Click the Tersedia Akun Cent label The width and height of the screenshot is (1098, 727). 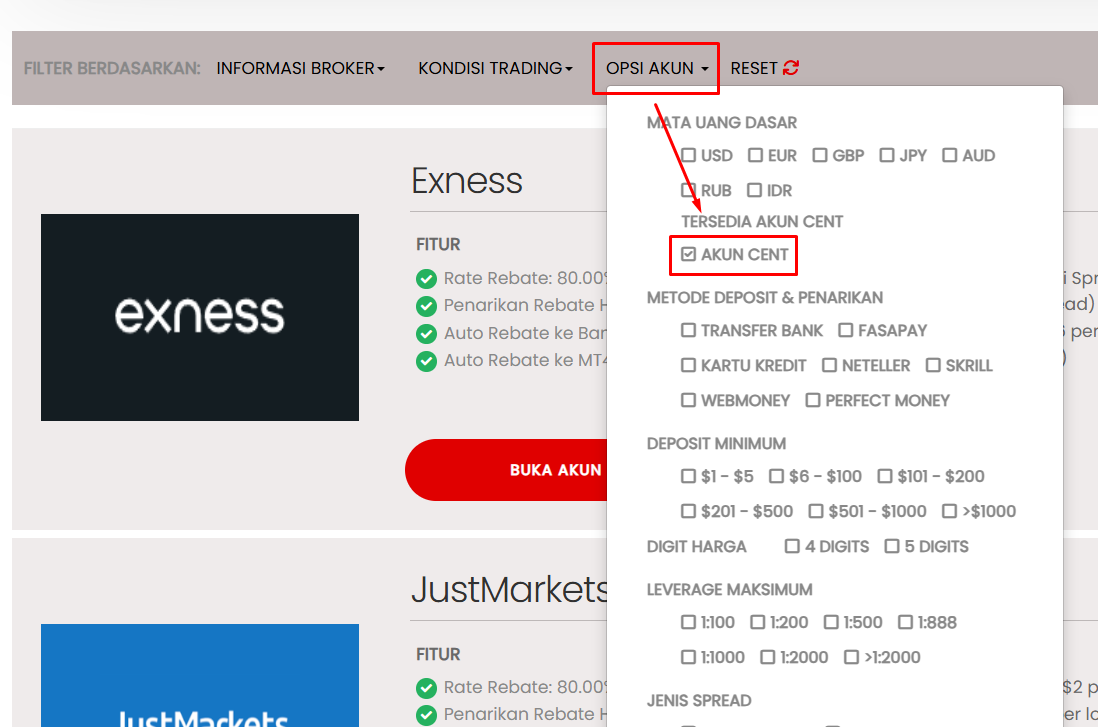tap(762, 221)
